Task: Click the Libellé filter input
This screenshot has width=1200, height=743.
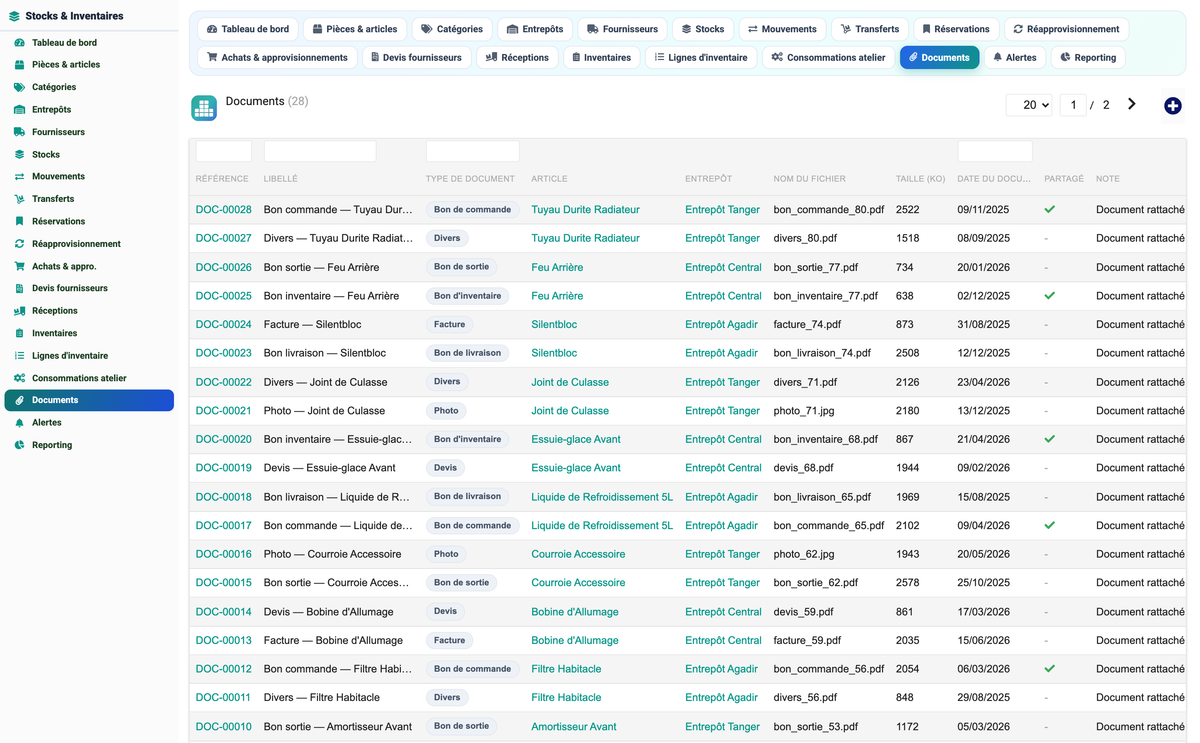Action: [320, 151]
